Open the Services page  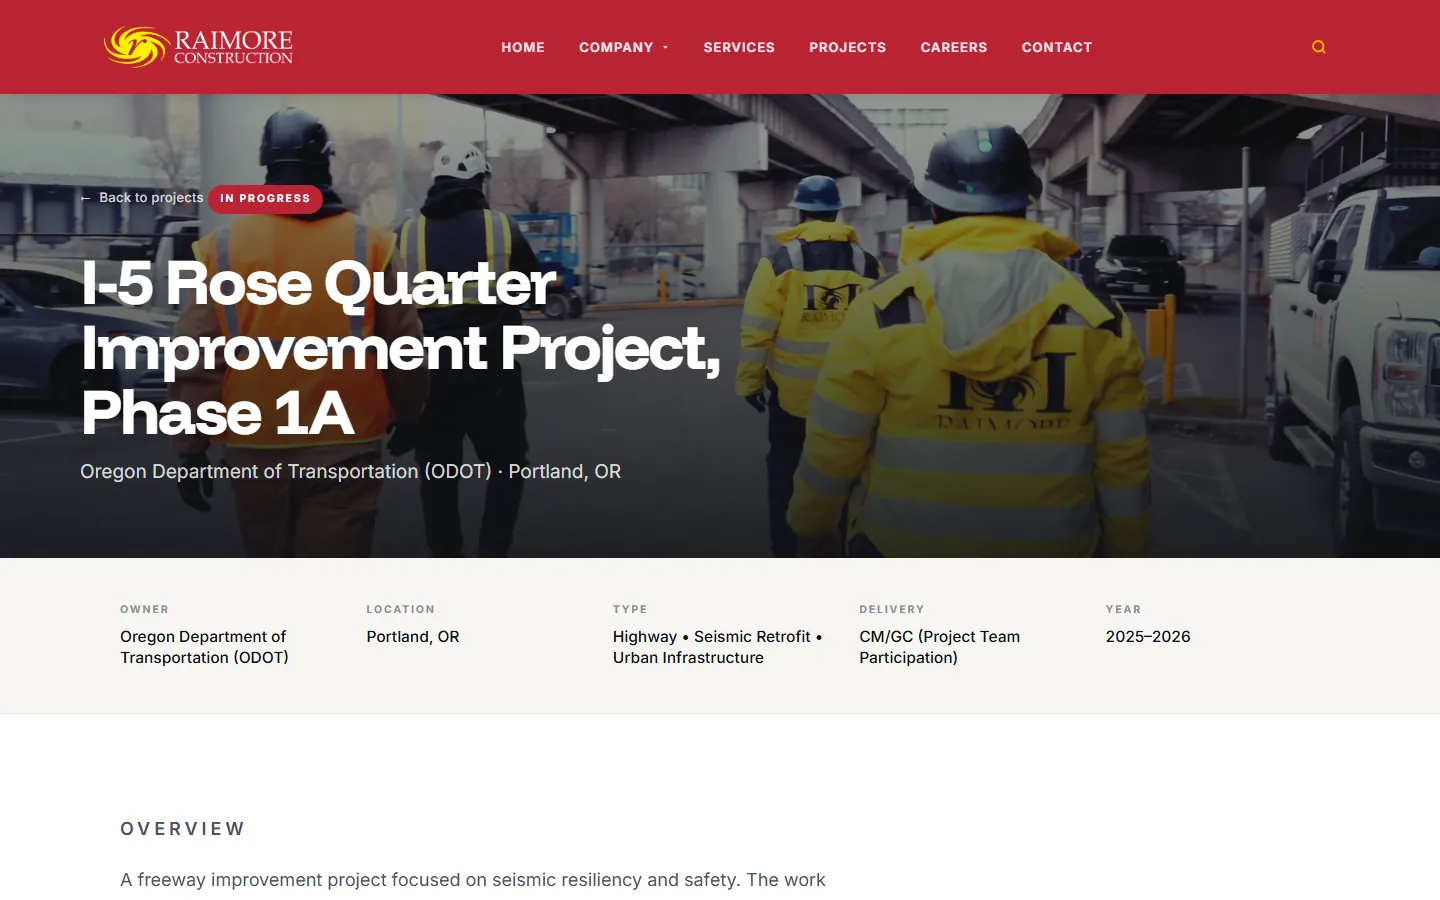[x=739, y=47]
